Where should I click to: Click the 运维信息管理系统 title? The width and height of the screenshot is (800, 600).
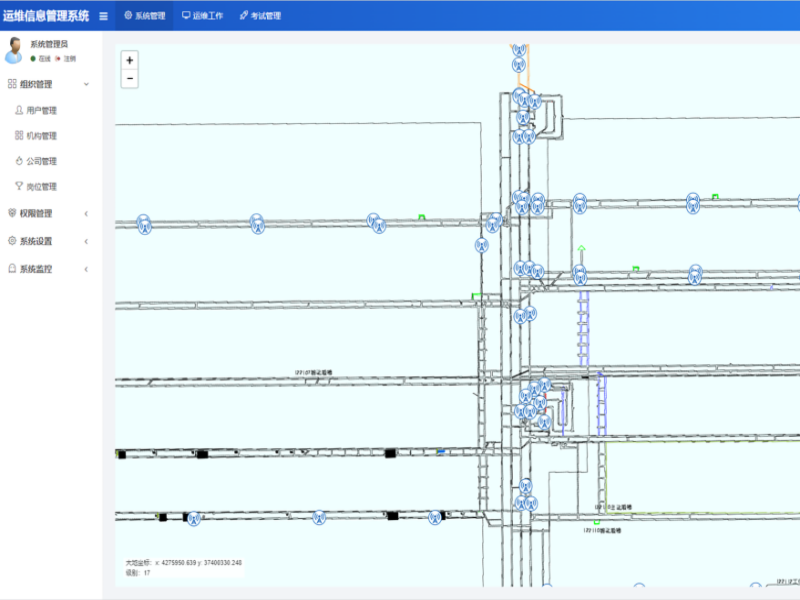(x=46, y=16)
